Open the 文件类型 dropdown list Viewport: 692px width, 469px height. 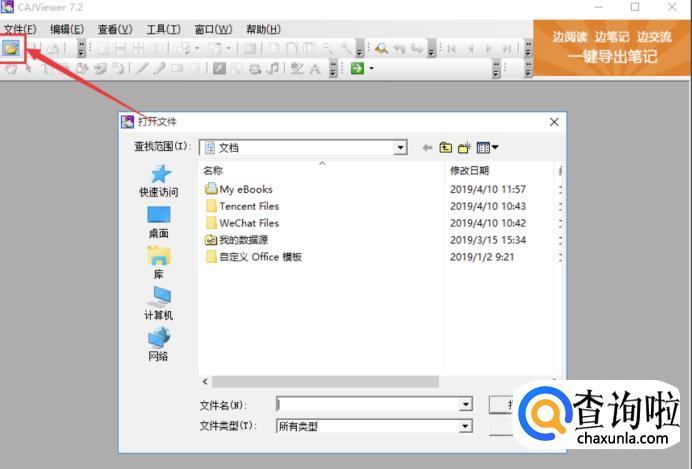click(x=465, y=426)
